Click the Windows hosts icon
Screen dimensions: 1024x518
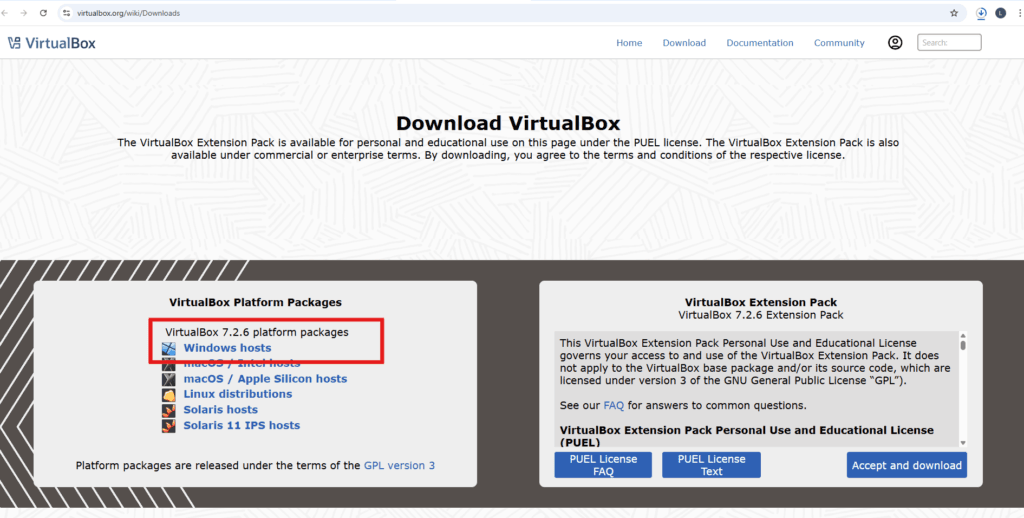tap(168, 348)
